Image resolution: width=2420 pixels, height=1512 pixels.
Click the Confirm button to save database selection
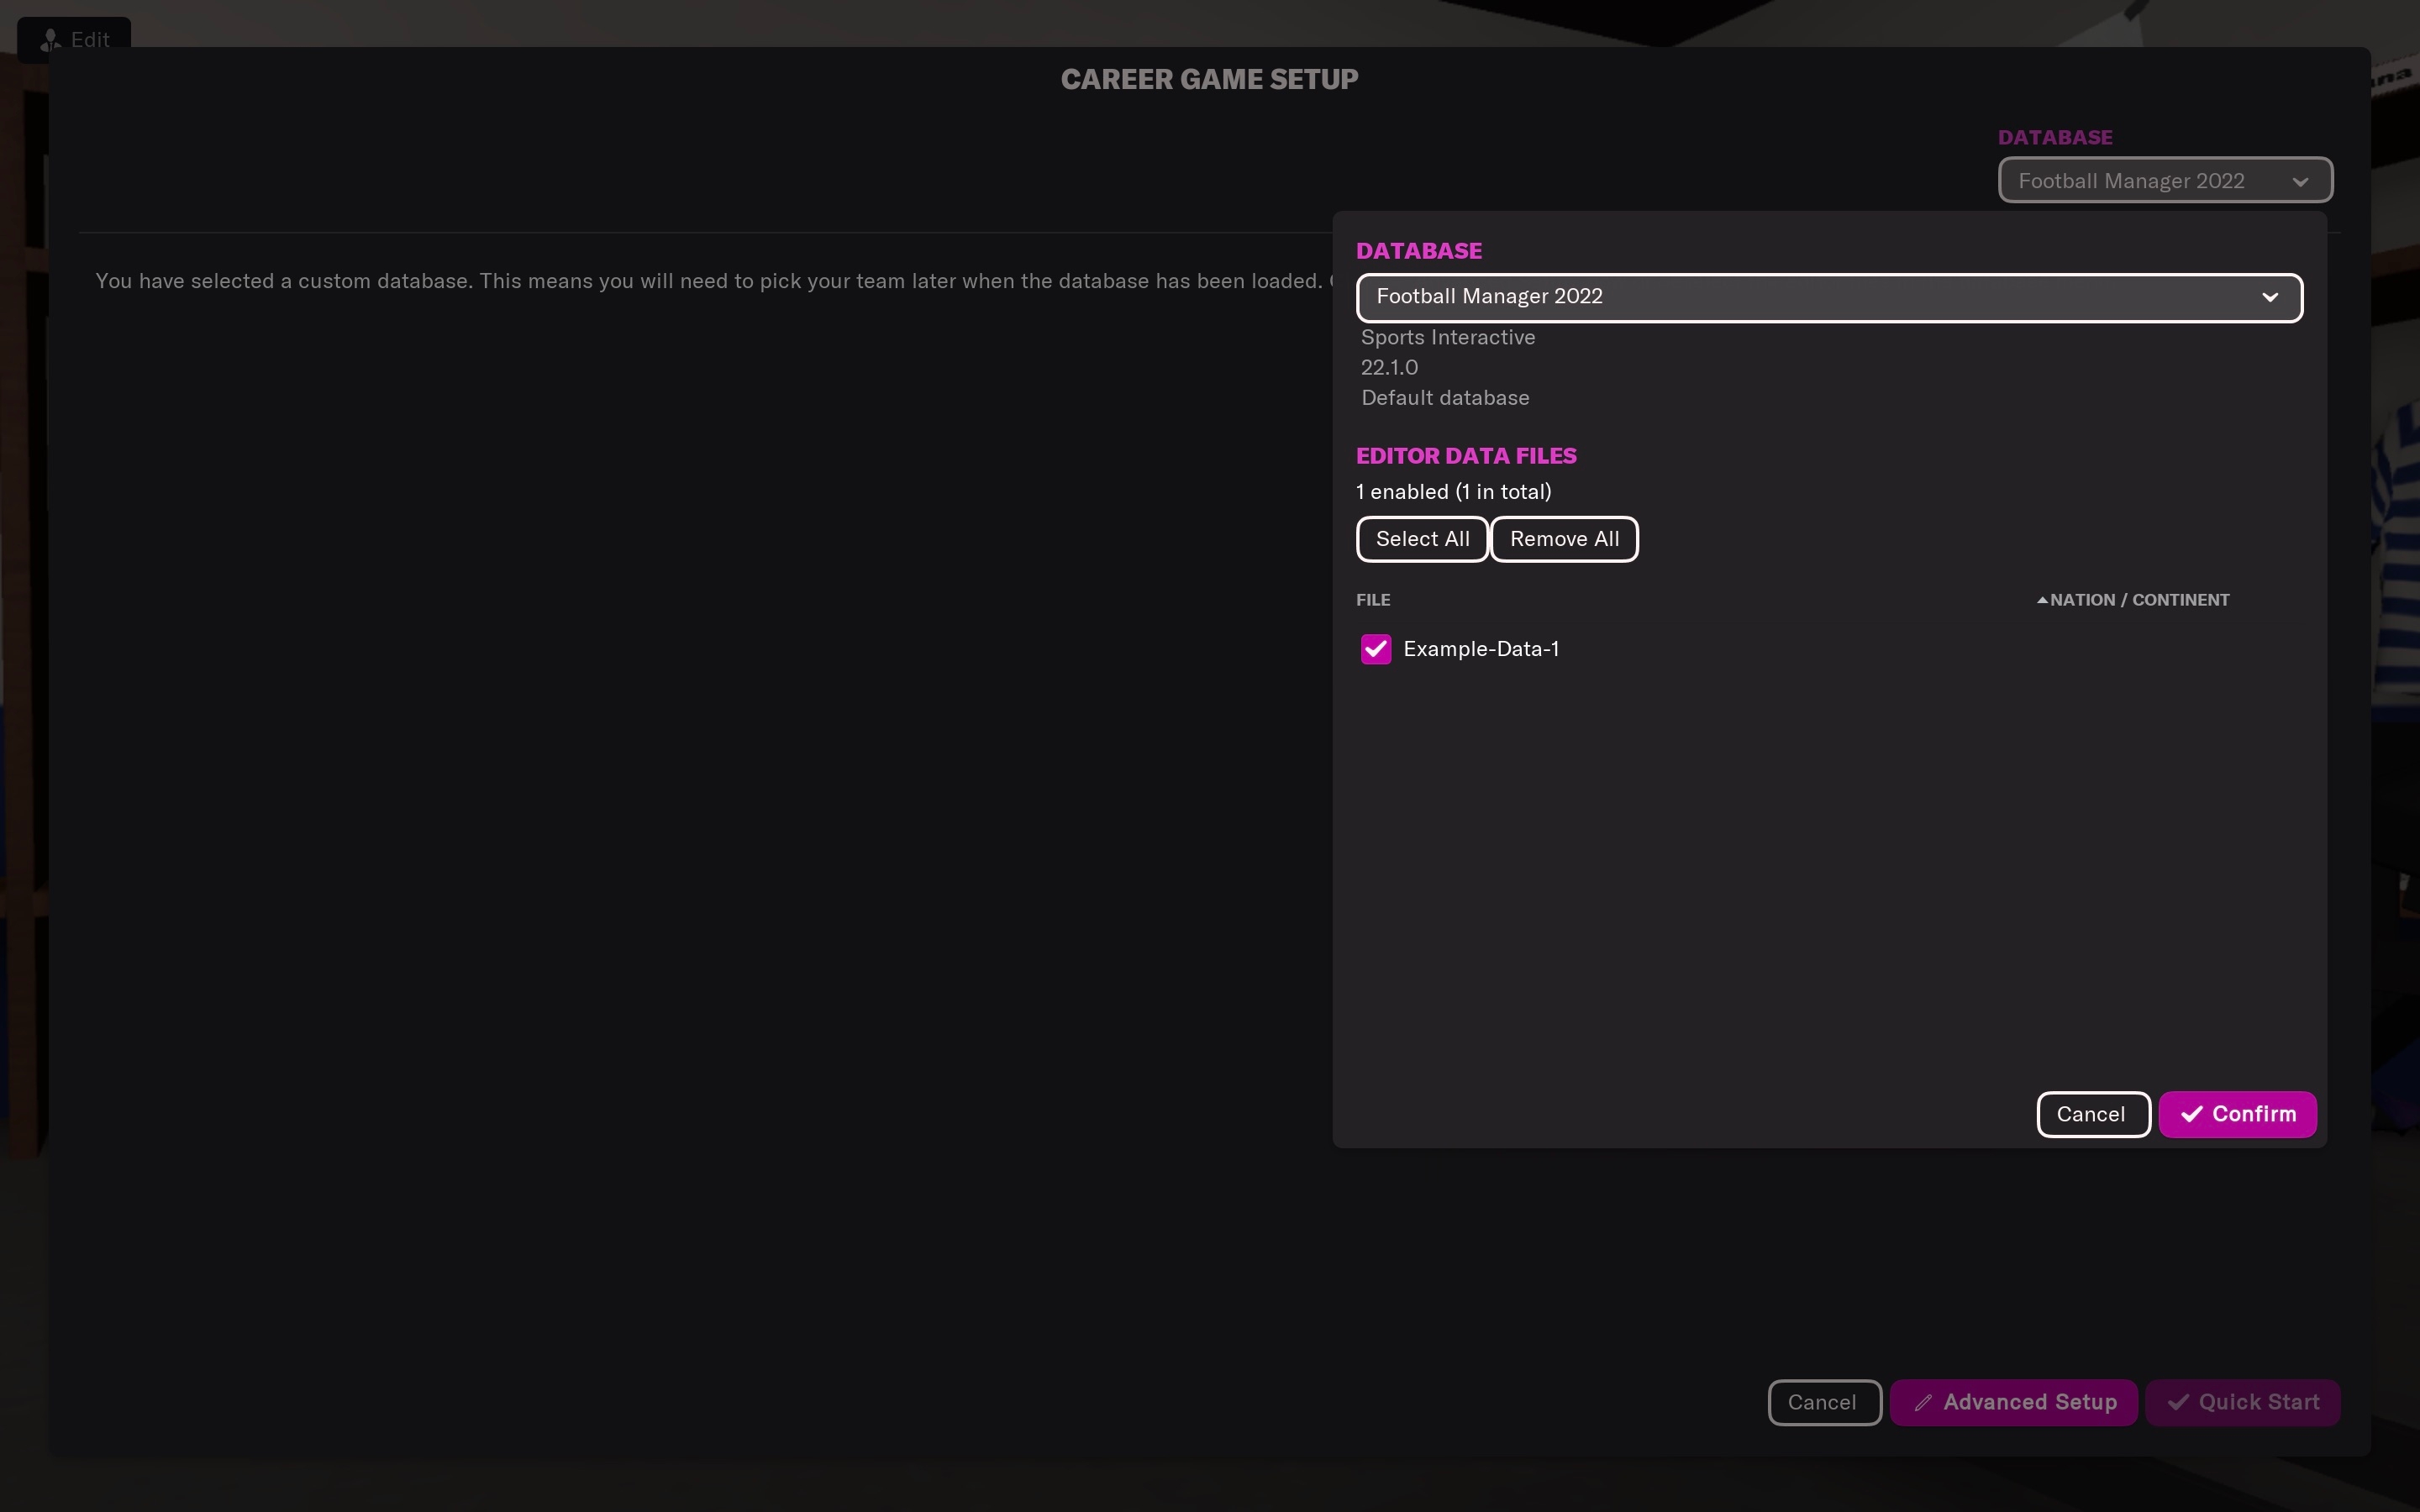pyautogui.click(x=2237, y=1113)
